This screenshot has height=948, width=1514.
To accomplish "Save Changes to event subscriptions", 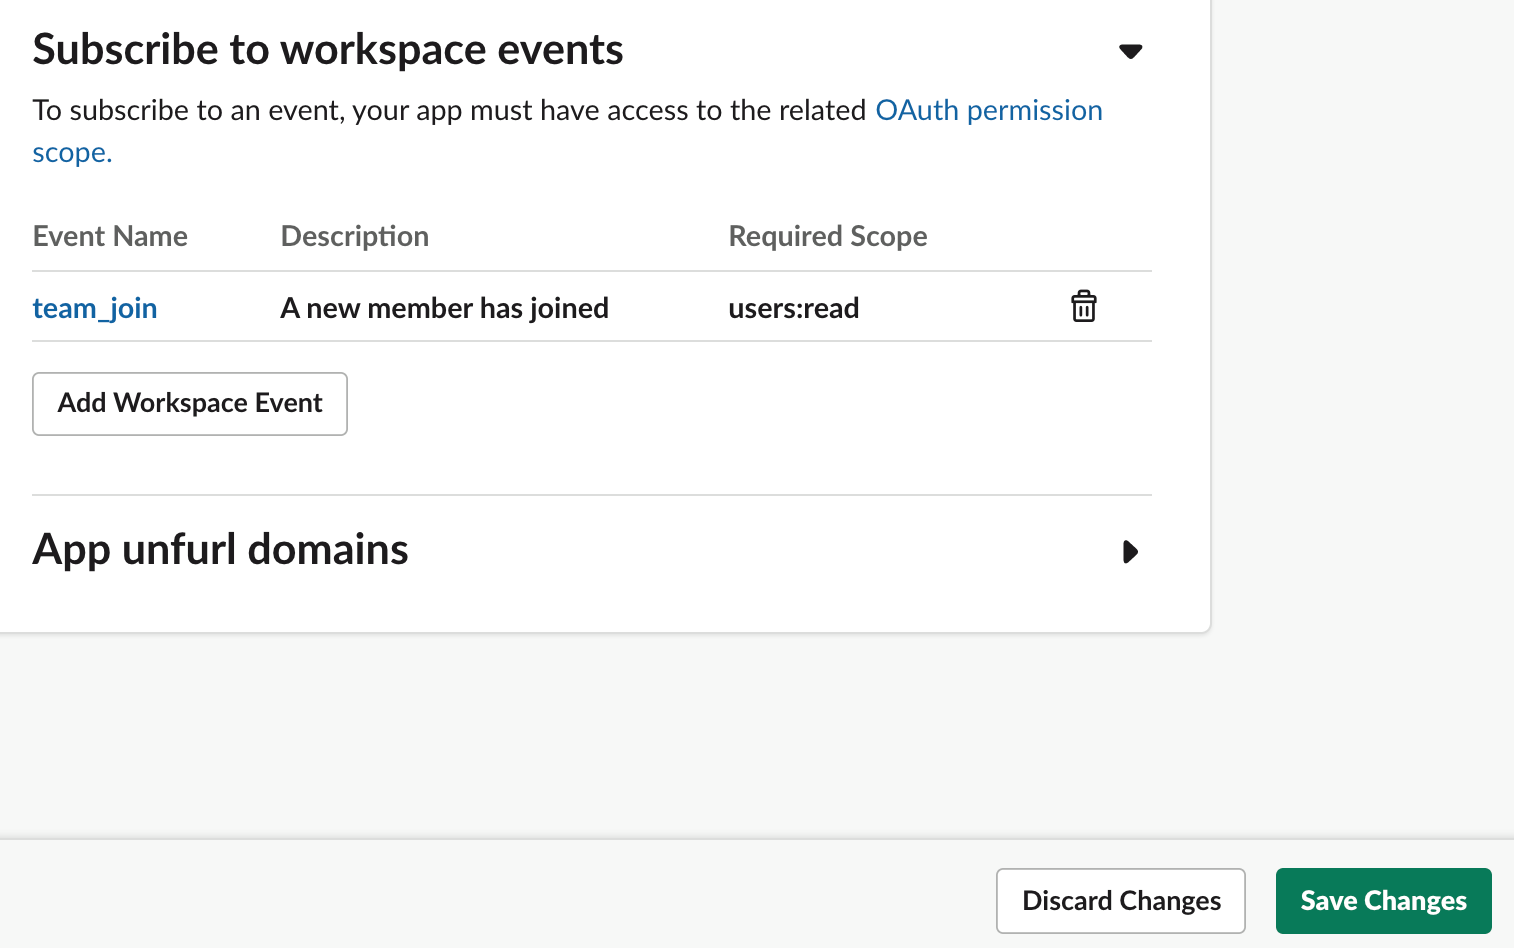I will [1383, 901].
